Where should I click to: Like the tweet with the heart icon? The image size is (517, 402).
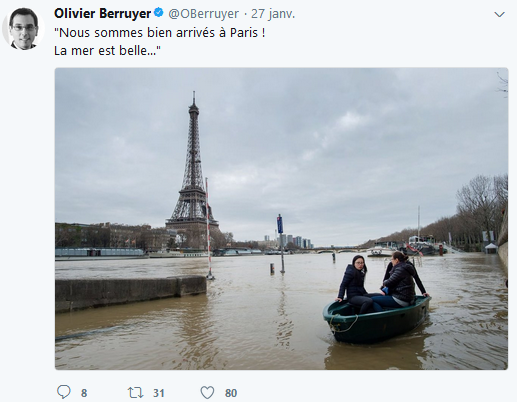pyautogui.click(x=207, y=393)
